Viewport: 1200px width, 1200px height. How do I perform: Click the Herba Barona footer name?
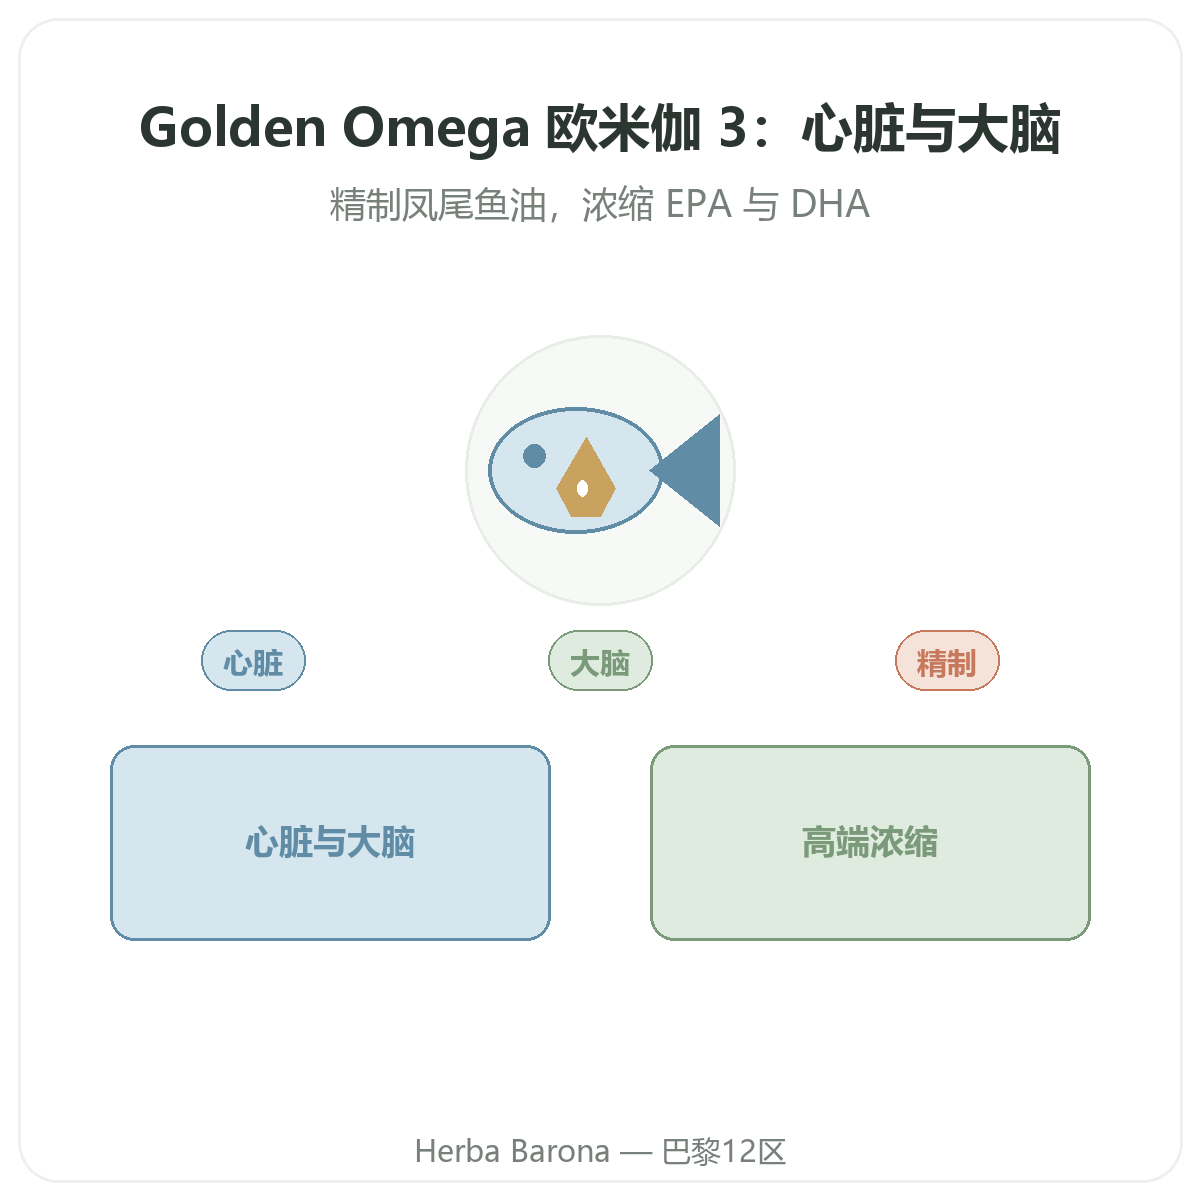(x=512, y=1151)
